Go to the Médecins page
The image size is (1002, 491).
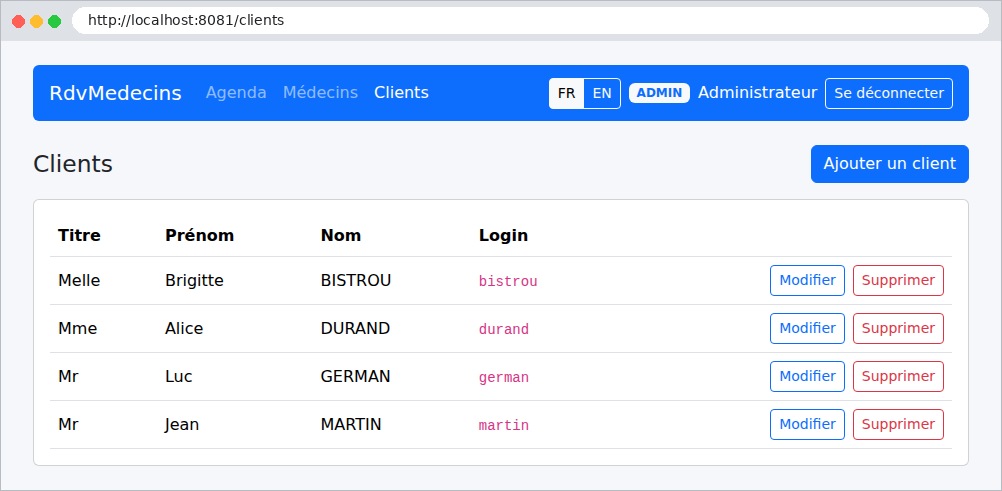click(x=320, y=93)
